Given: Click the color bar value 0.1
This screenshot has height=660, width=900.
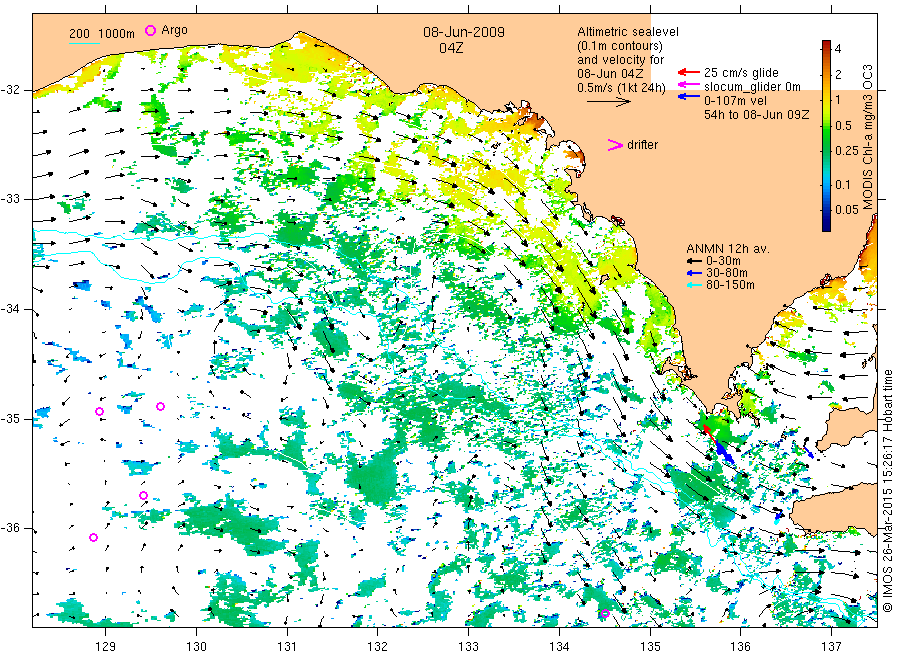Looking at the screenshot, I should tap(843, 184).
